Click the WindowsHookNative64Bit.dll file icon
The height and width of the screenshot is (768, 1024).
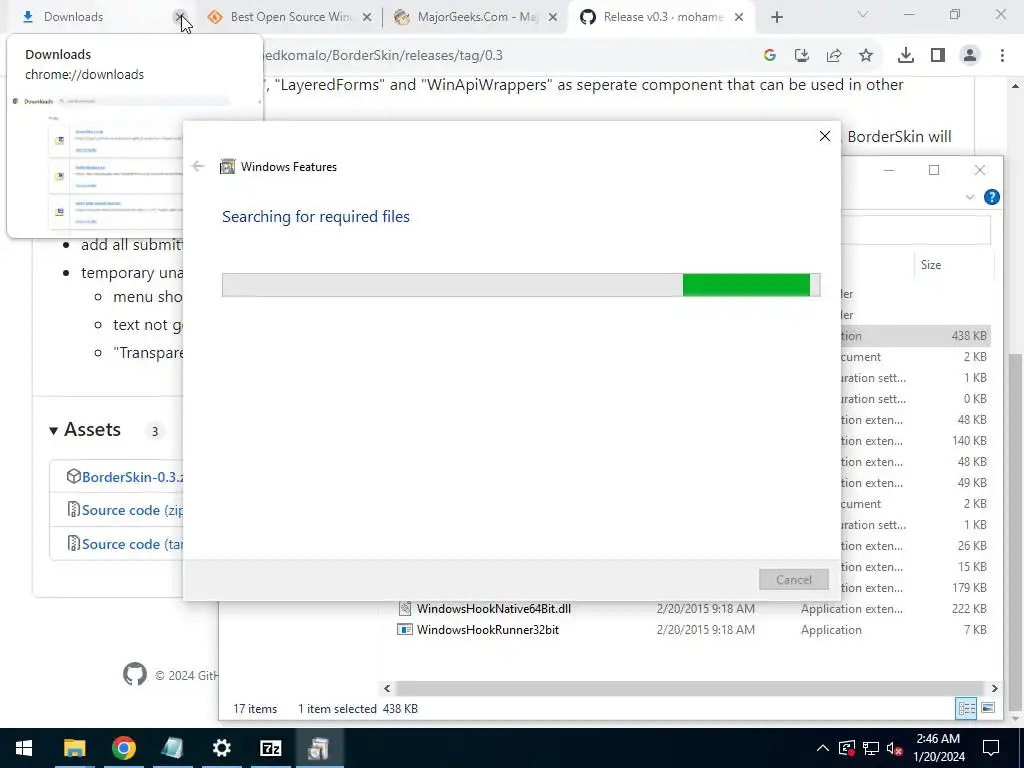click(x=405, y=609)
